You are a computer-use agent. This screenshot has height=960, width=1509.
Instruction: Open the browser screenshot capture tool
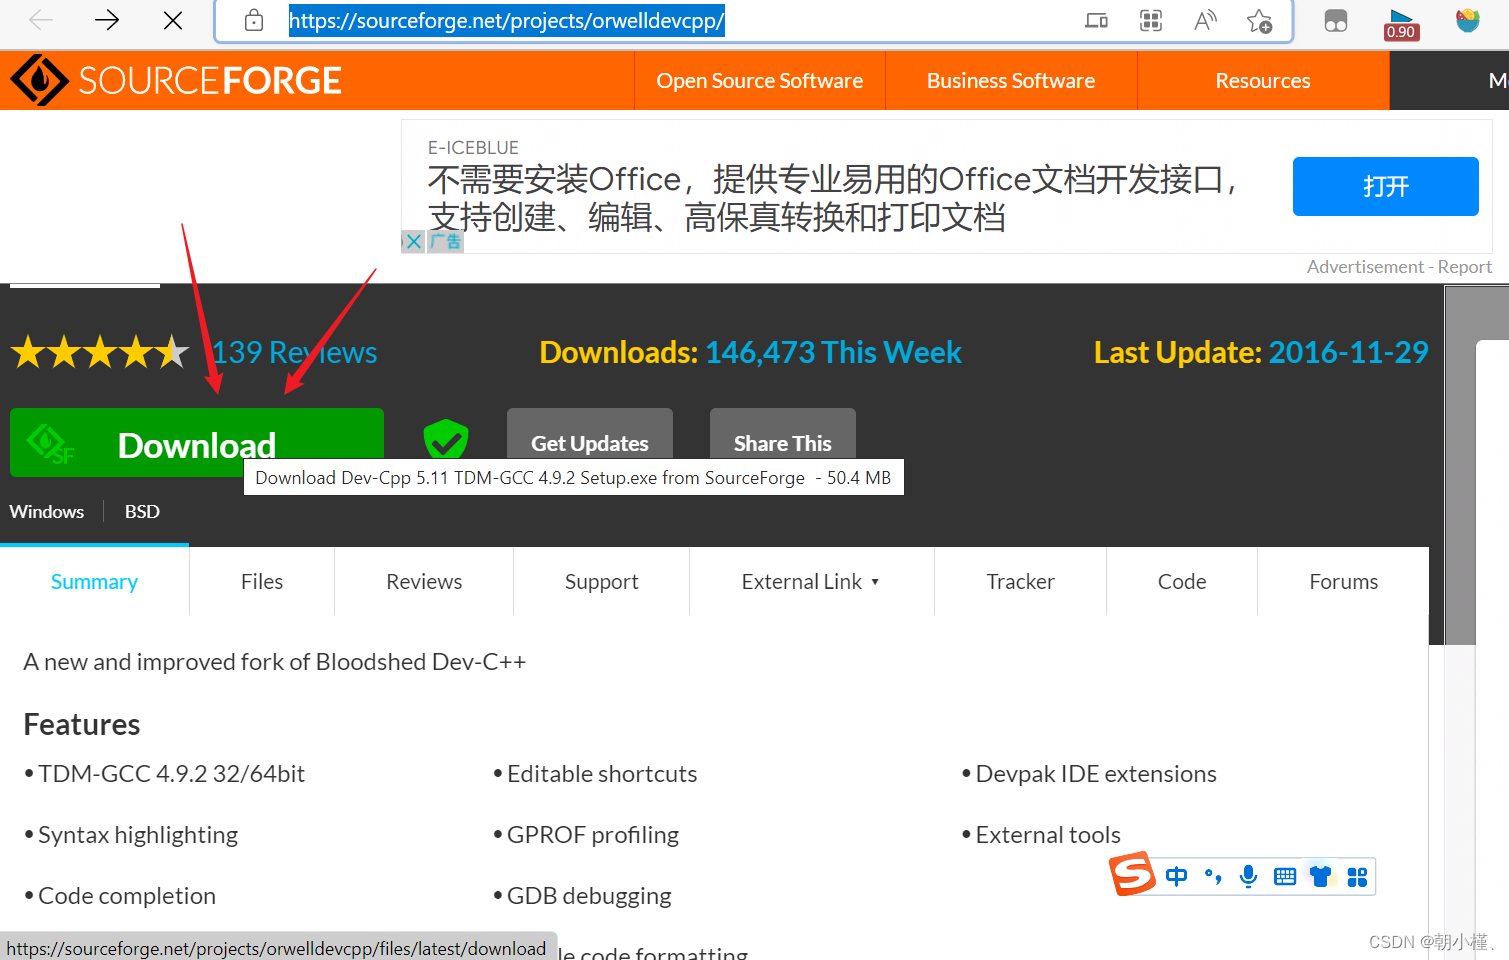1150,20
